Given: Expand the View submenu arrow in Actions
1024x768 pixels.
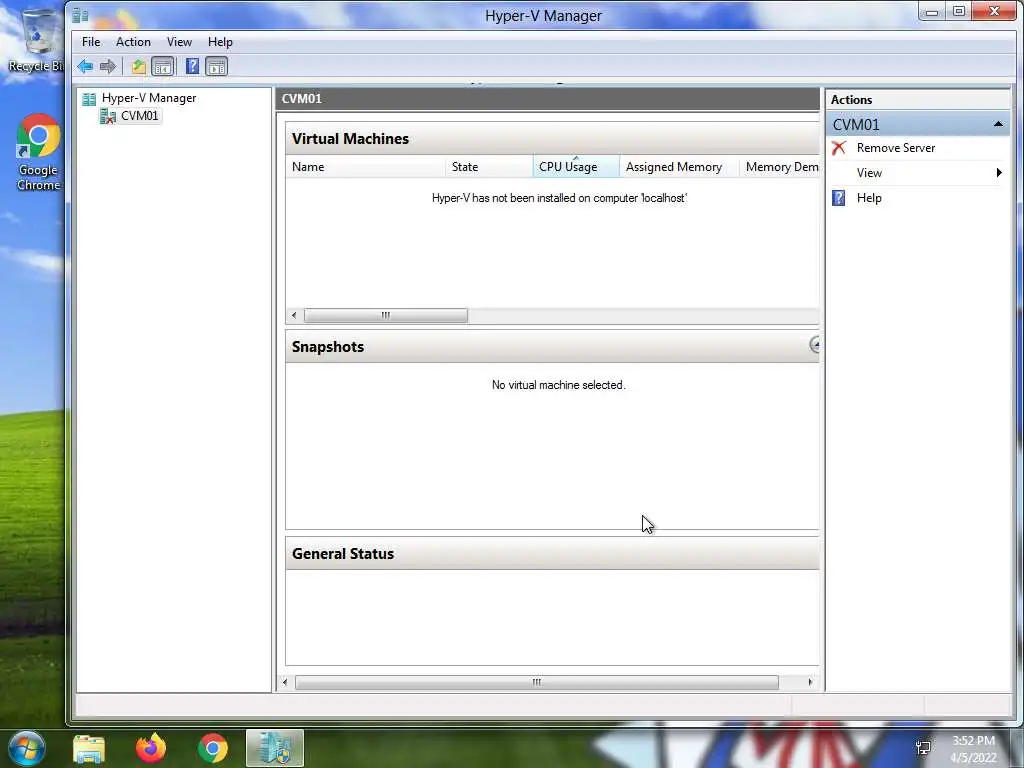Looking at the screenshot, I should point(999,172).
